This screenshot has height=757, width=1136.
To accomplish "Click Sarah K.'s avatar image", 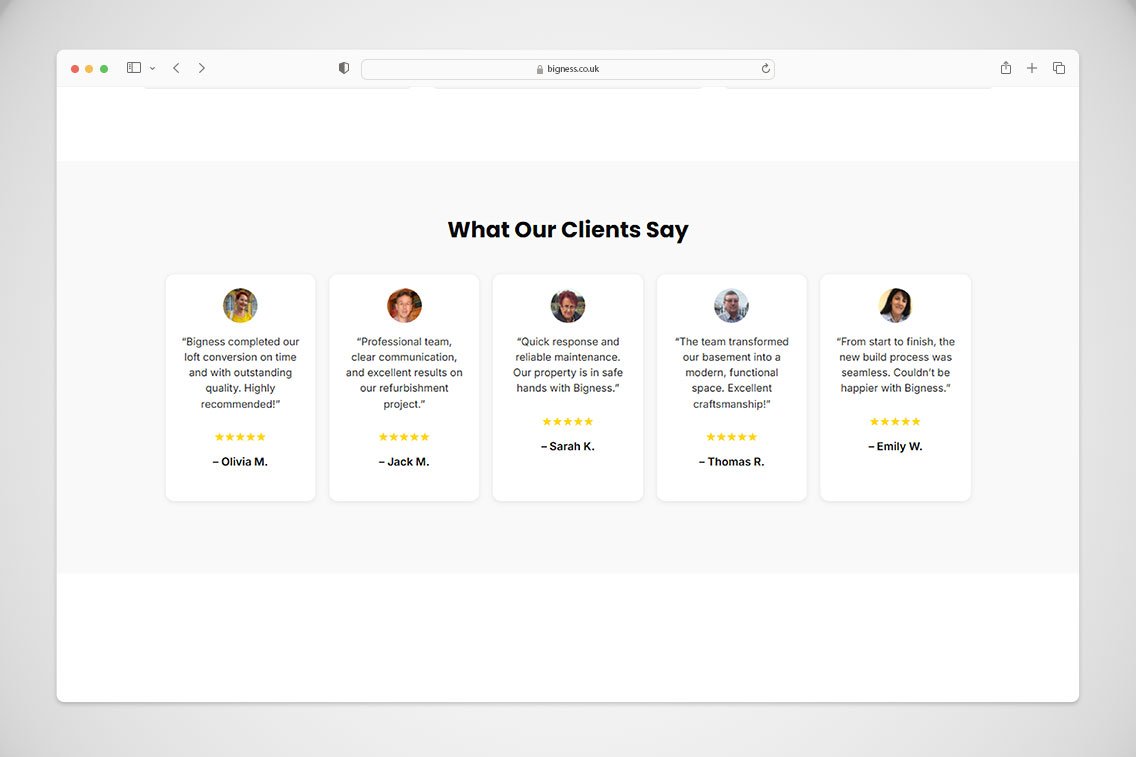I will (x=568, y=305).
